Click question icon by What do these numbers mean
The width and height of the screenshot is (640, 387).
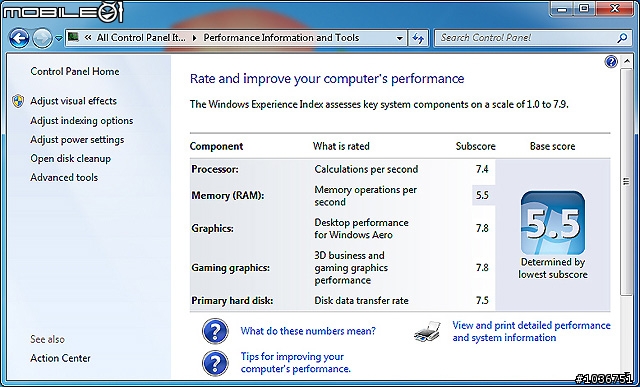215,331
